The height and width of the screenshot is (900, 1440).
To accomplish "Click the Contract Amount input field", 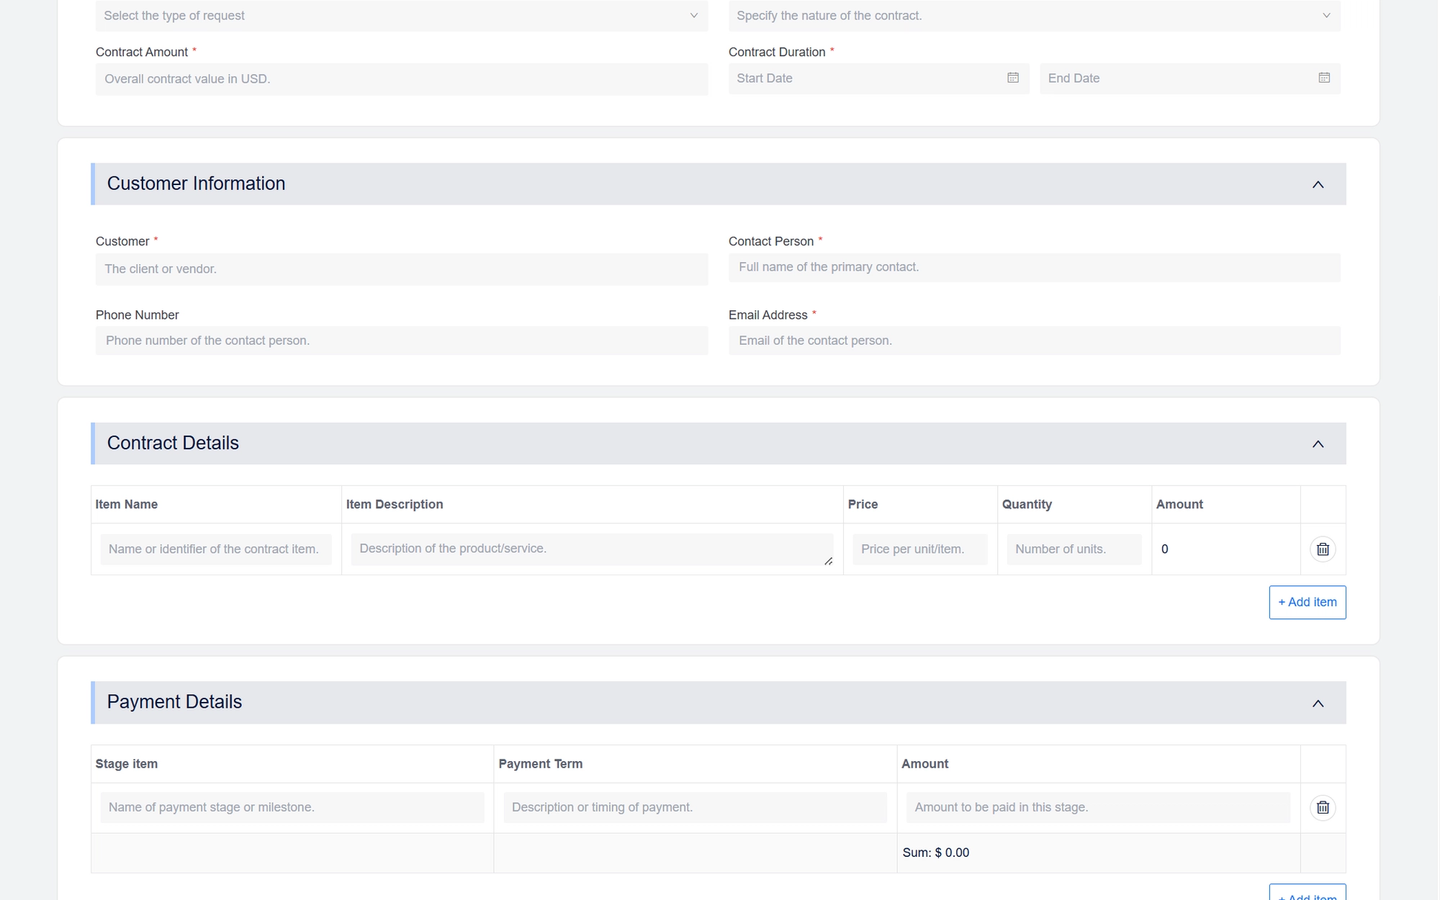I will click(401, 79).
